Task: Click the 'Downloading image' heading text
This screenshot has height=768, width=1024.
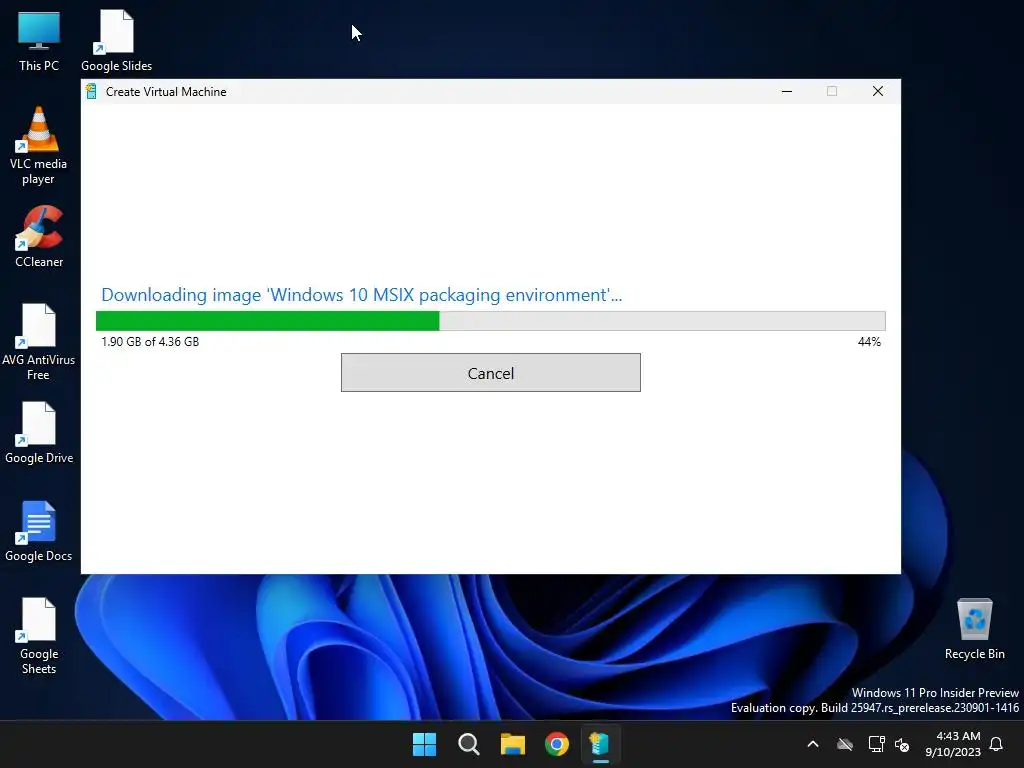Action: point(361,295)
